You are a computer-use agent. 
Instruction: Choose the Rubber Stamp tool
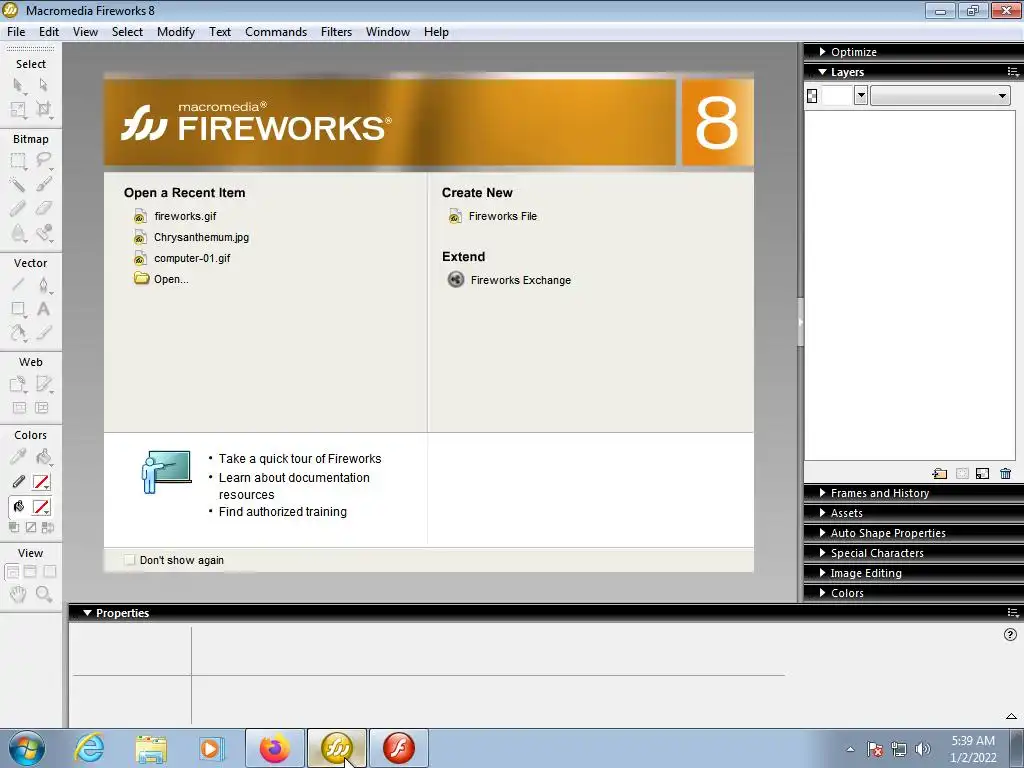(x=43, y=232)
